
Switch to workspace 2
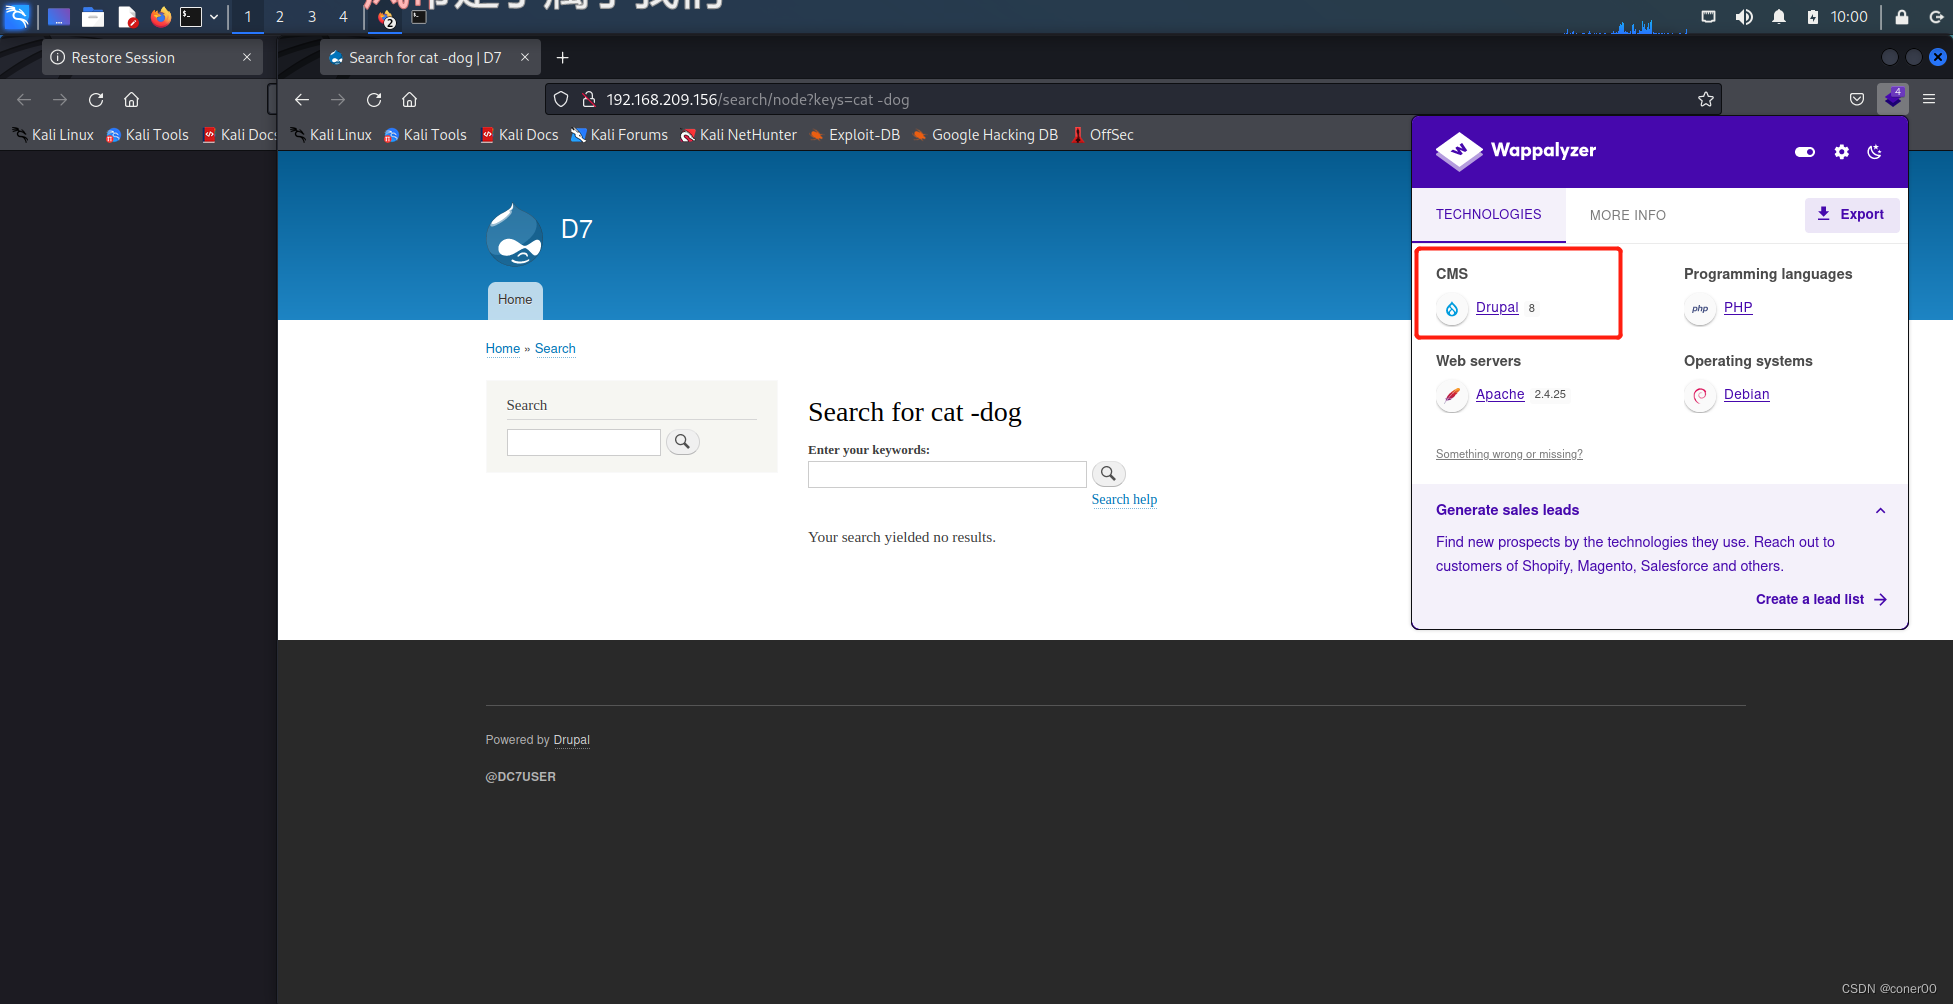click(280, 16)
